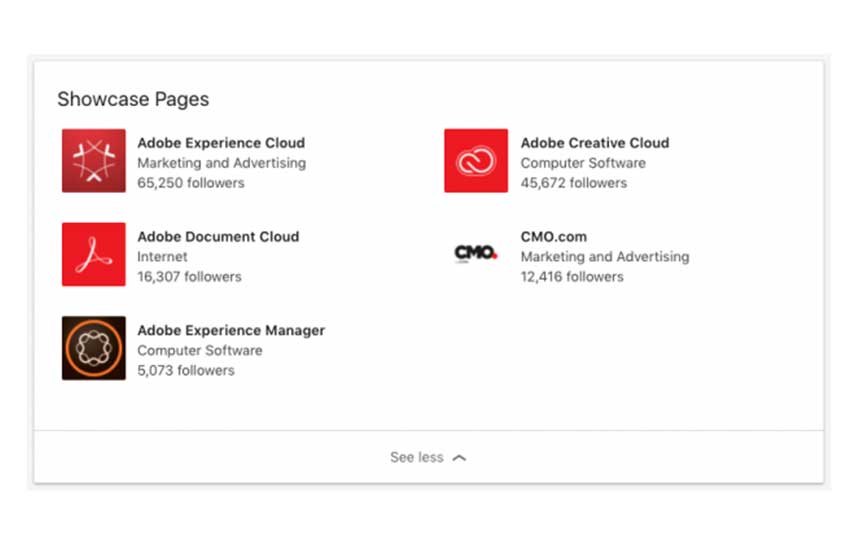Viewport: 850px width, 540px height.
Task: Visit the Adobe Document Cloud page link
Action: [x=218, y=237]
